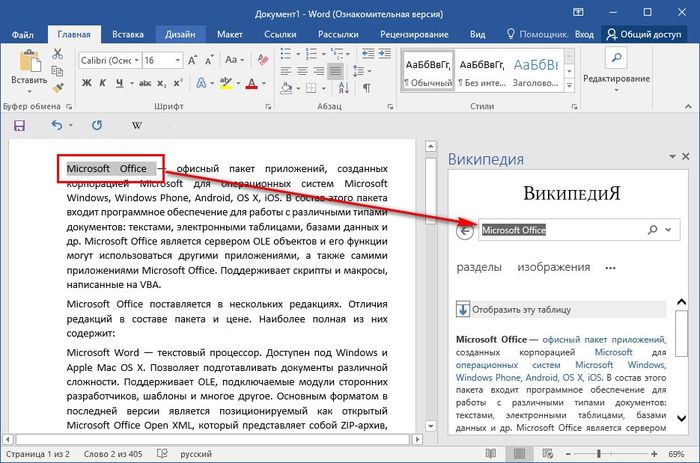
Task: Click the 'Отобразить эту таблицу' link
Action: pyautogui.click(x=520, y=309)
